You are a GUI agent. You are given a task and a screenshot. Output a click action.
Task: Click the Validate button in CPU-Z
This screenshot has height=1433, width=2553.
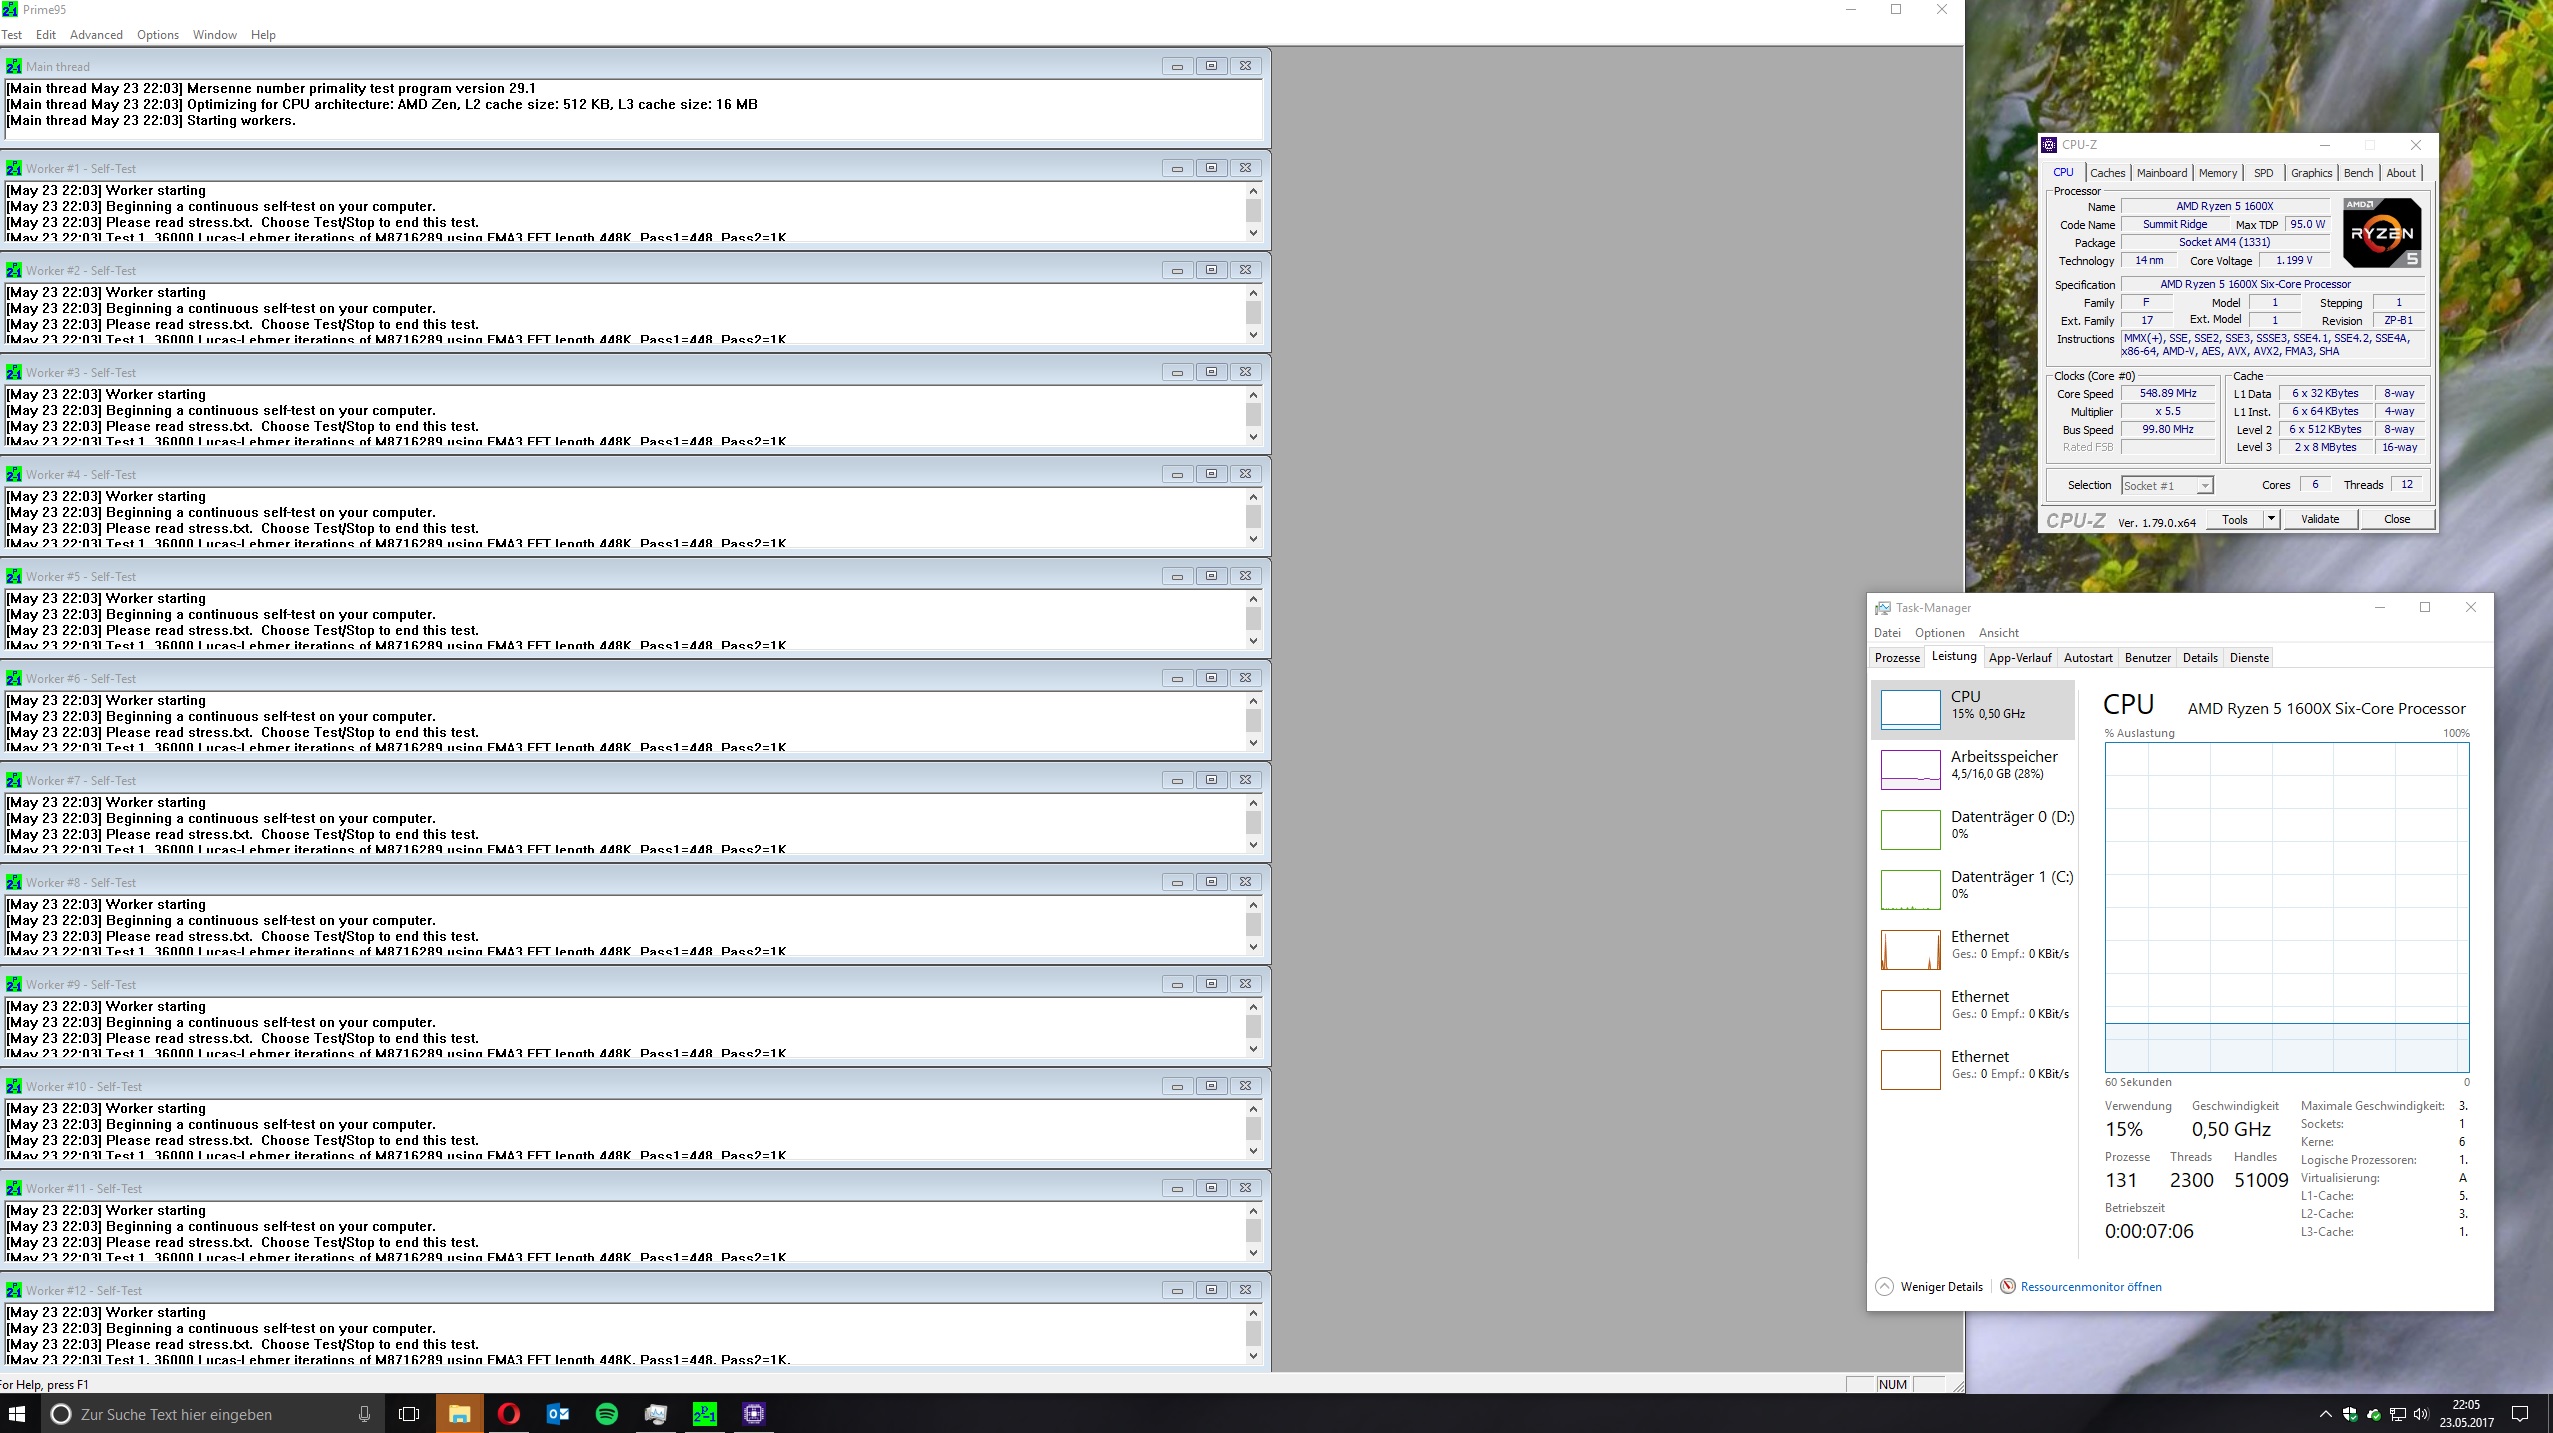click(x=2320, y=519)
